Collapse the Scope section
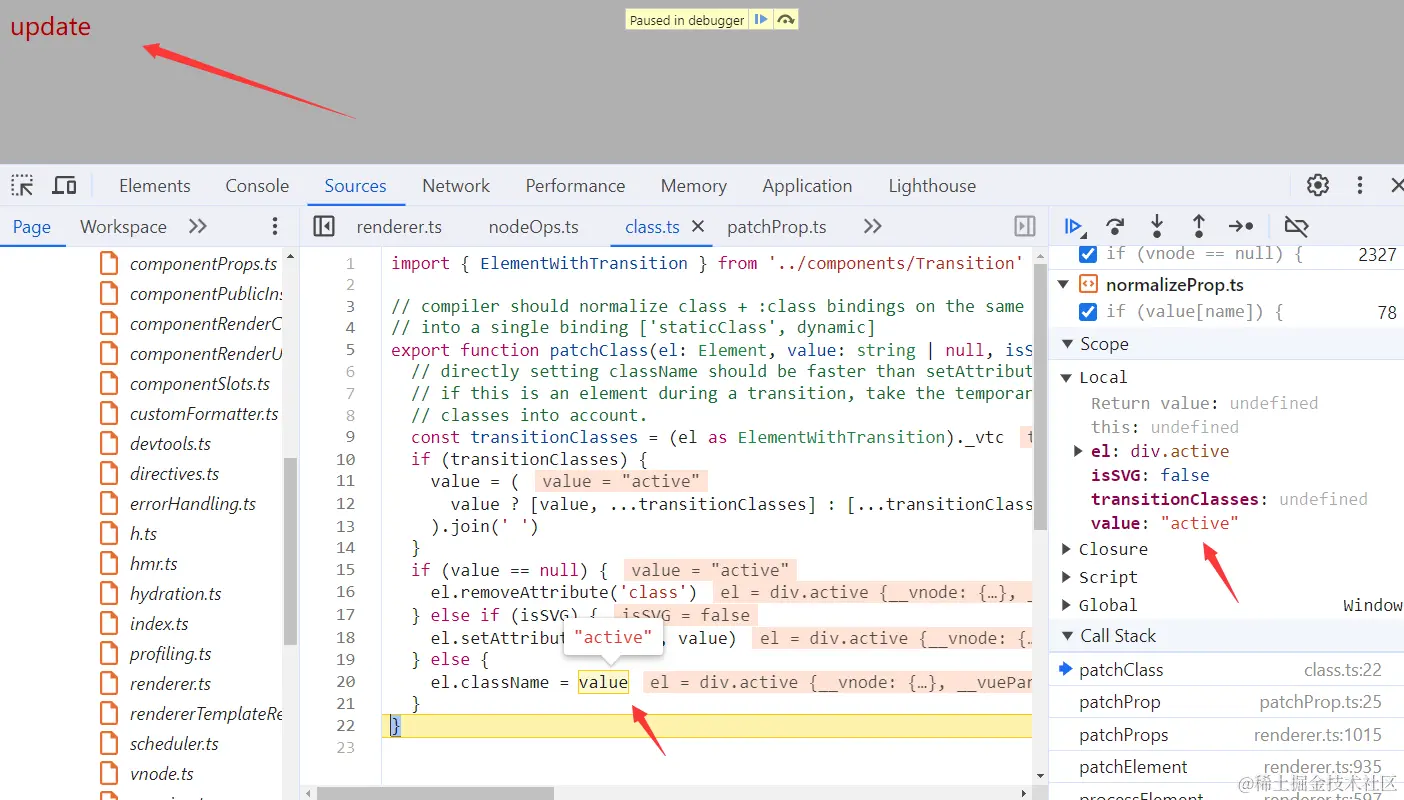Screen dimensions: 1404x800 [x=1066, y=344]
